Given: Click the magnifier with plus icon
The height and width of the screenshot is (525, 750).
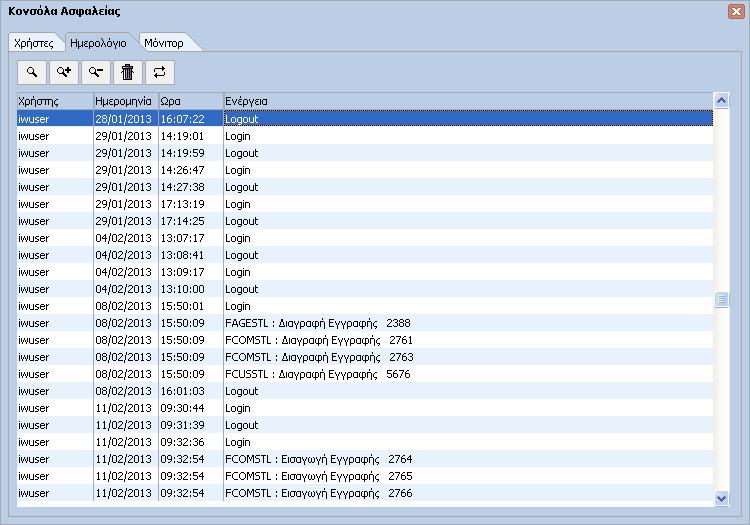Looking at the screenshot, I should 64,72.
